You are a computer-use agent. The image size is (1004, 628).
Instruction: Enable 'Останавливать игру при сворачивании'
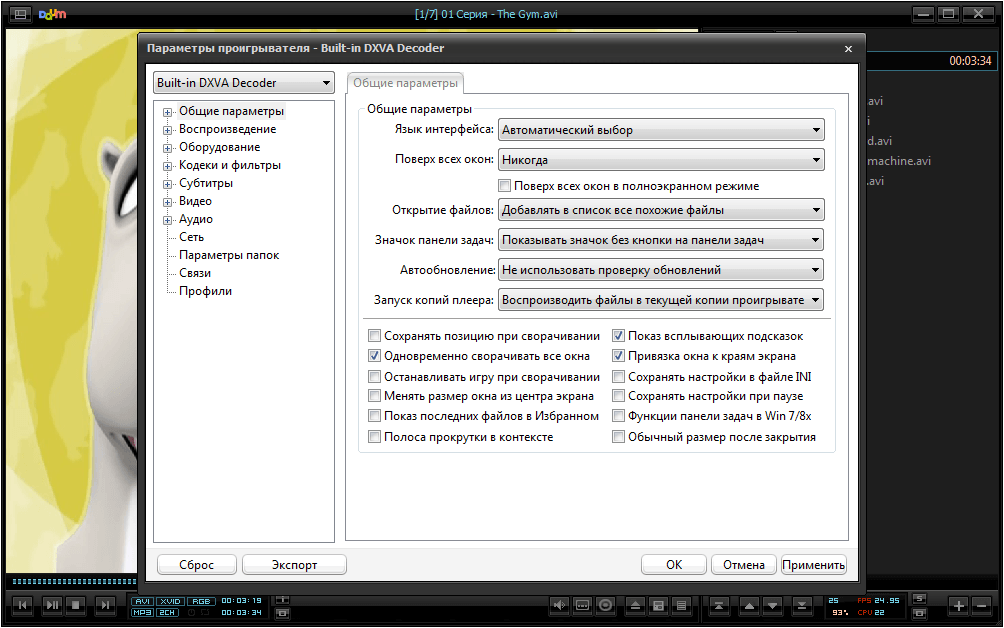tap(375, 376)
